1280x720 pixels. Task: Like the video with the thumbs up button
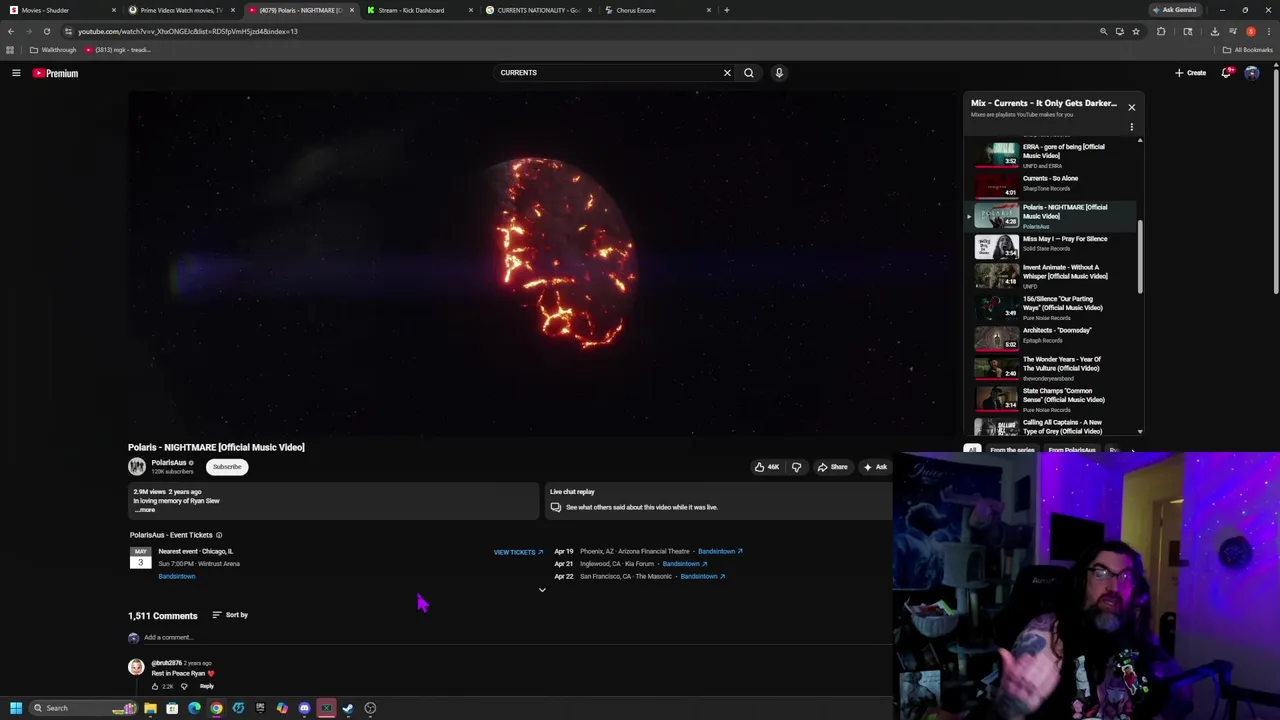[x=767, y=467]
